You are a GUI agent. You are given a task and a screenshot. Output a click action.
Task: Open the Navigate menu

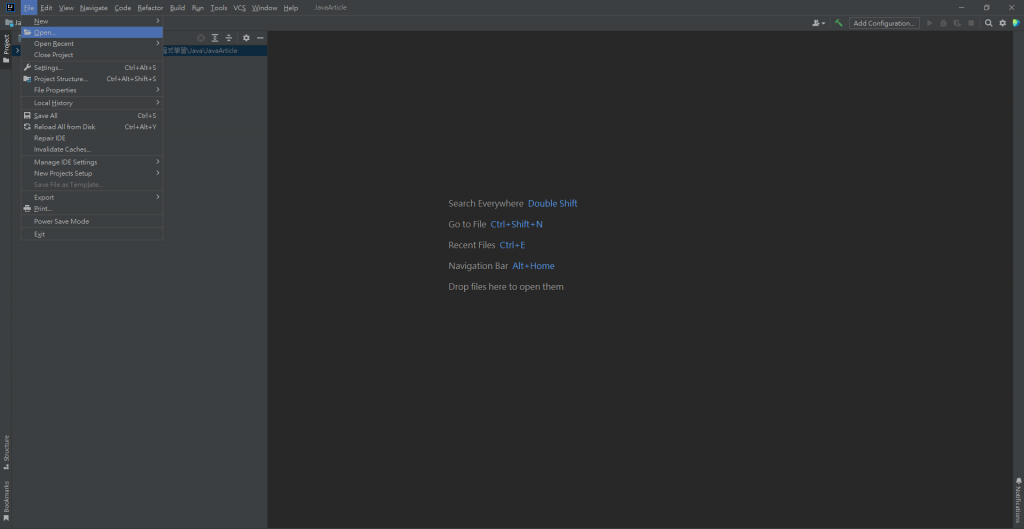93,8
